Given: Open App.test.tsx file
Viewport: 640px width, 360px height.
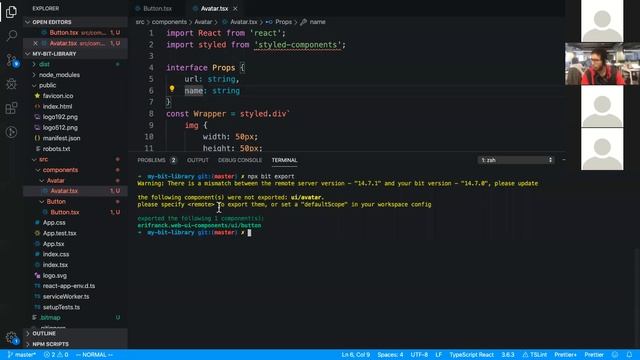Looking at the screenshot, I should [60, 233].
